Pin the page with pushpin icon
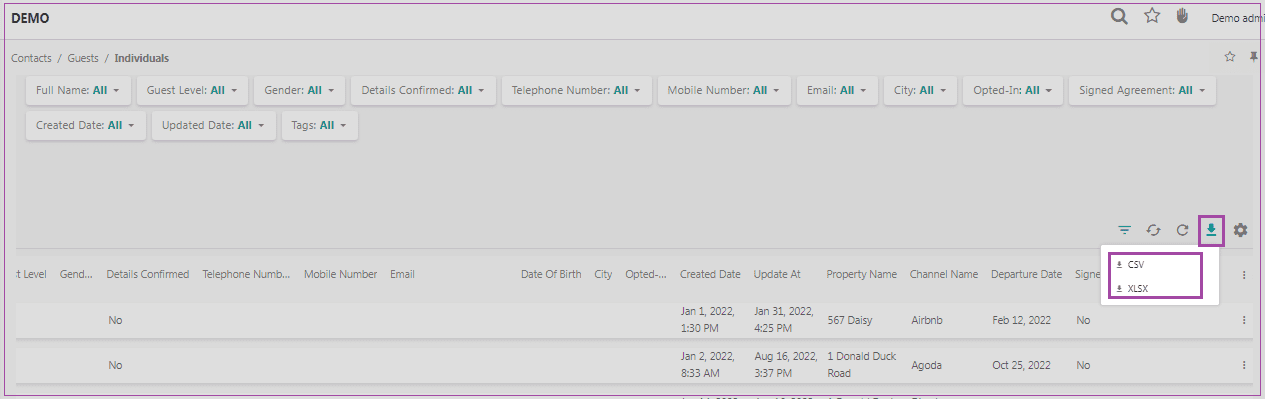The width and height of the screenshot is (1265, 399). click(x=1254, y=57)
